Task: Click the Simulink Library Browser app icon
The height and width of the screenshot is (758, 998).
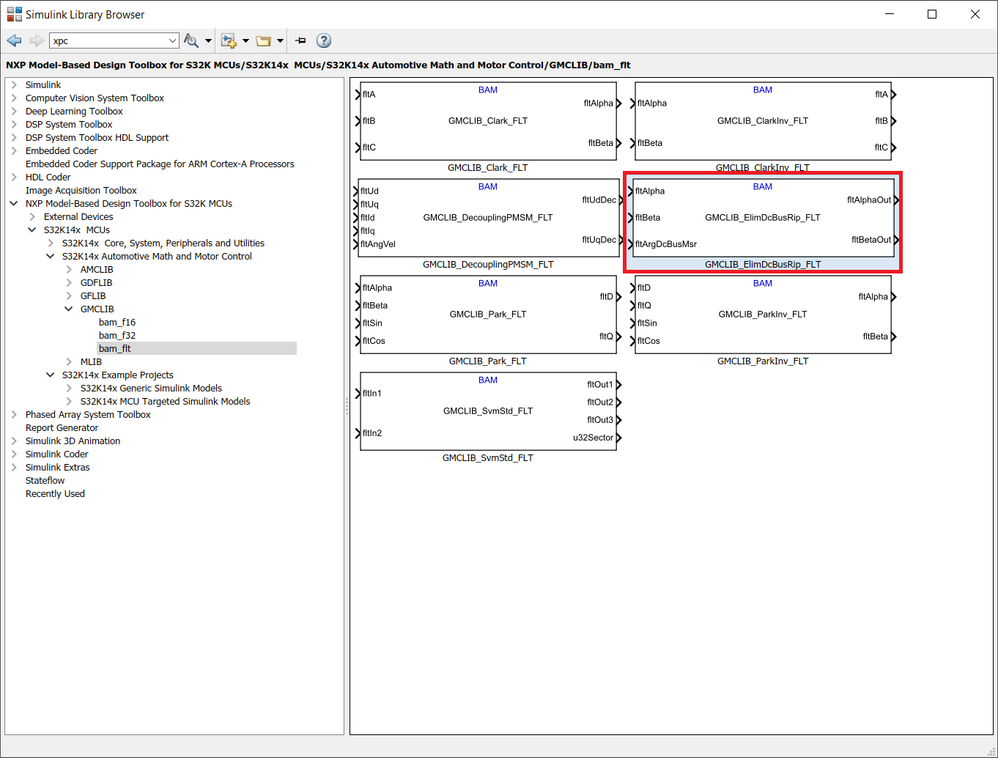Action: 14,14
